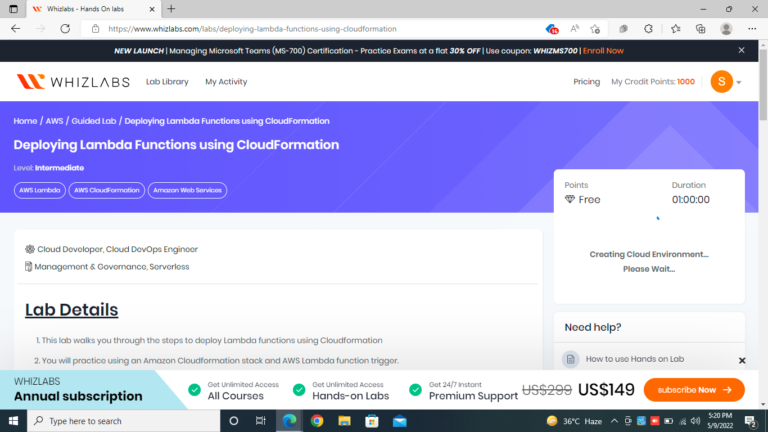Viewport: 768px width, 432px height.
Task: Close the annual subscription banner
Action: point(742,360)
